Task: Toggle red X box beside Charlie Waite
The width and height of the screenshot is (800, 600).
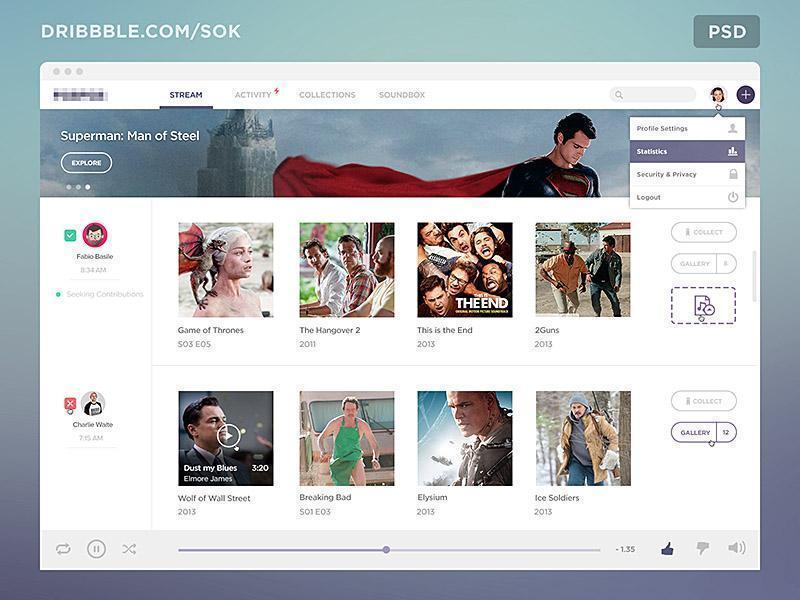Action: 70,404
